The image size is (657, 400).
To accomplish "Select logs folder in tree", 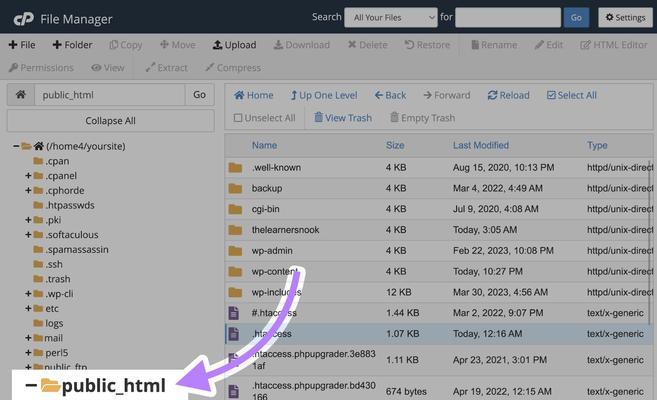I will tap(48, 323).
